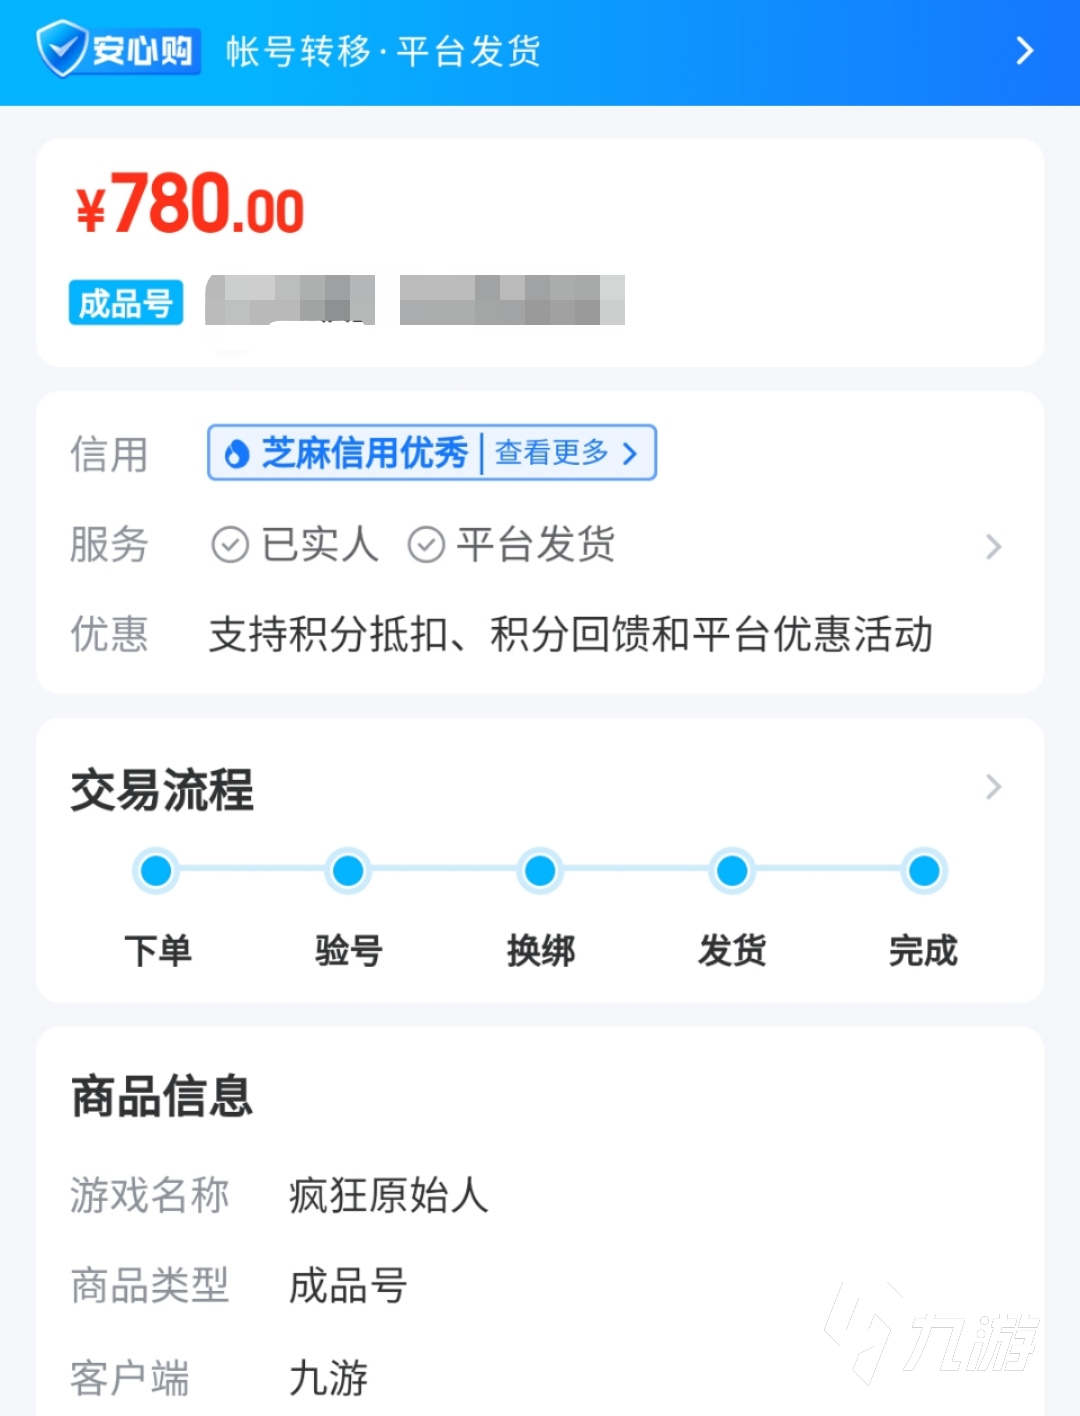The height and width of the screenshot is (1416, 1080).
Task: Tap the 疯狂原始人 game name
Action: point(388,1196)
